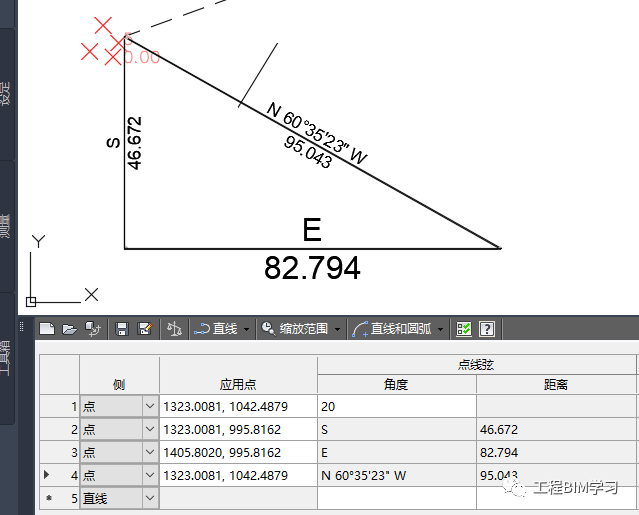Click the new traverse file icon
This screenshot has height=515, width=639.
[x=47, y=328]
